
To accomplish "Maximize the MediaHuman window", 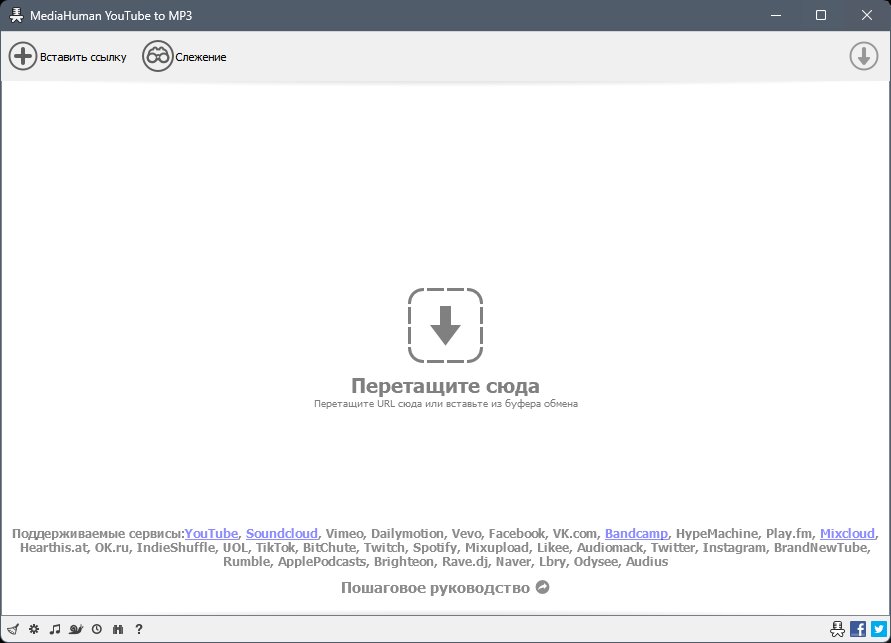I will 821,15.
